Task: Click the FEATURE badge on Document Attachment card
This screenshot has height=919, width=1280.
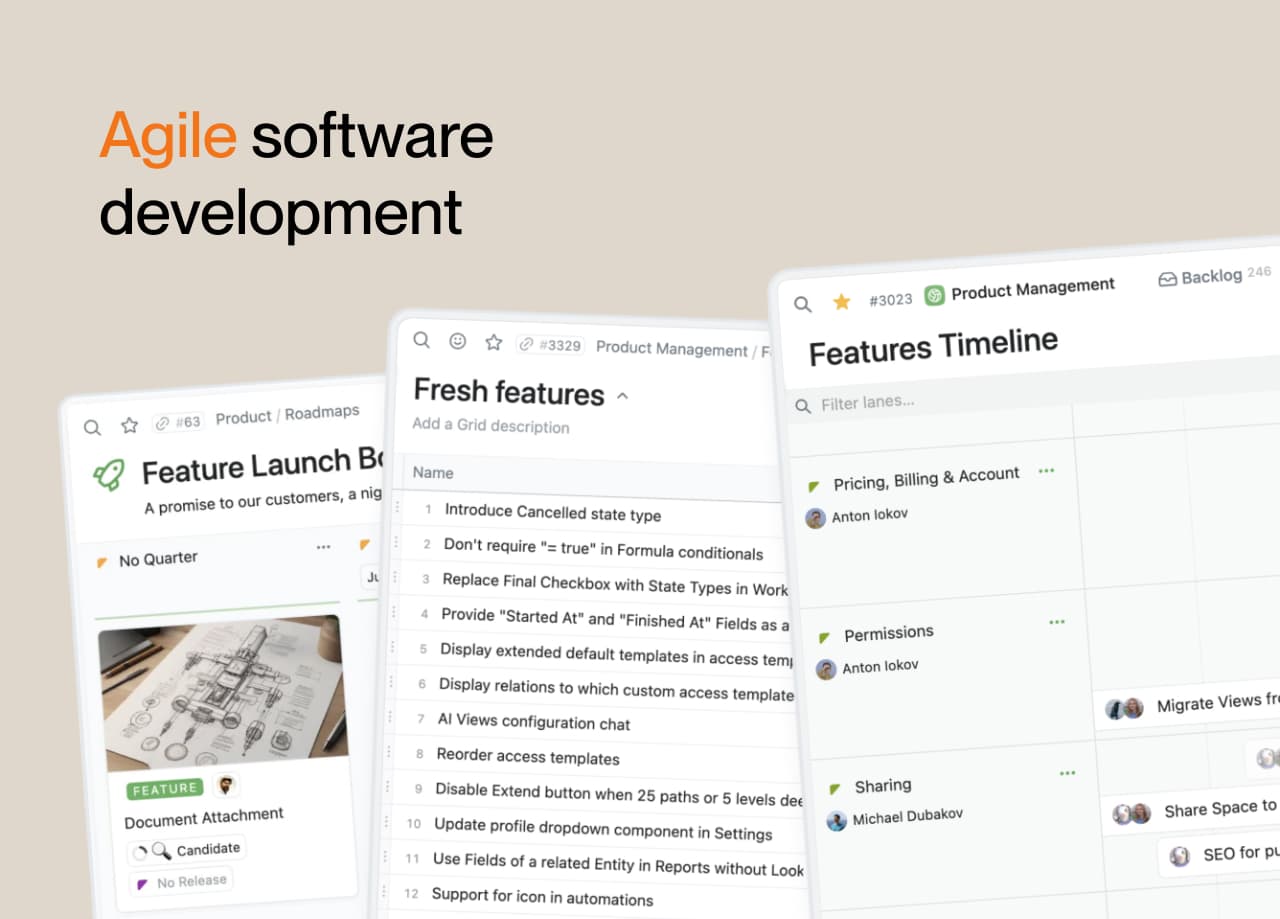Action: (x=165, y=789)
